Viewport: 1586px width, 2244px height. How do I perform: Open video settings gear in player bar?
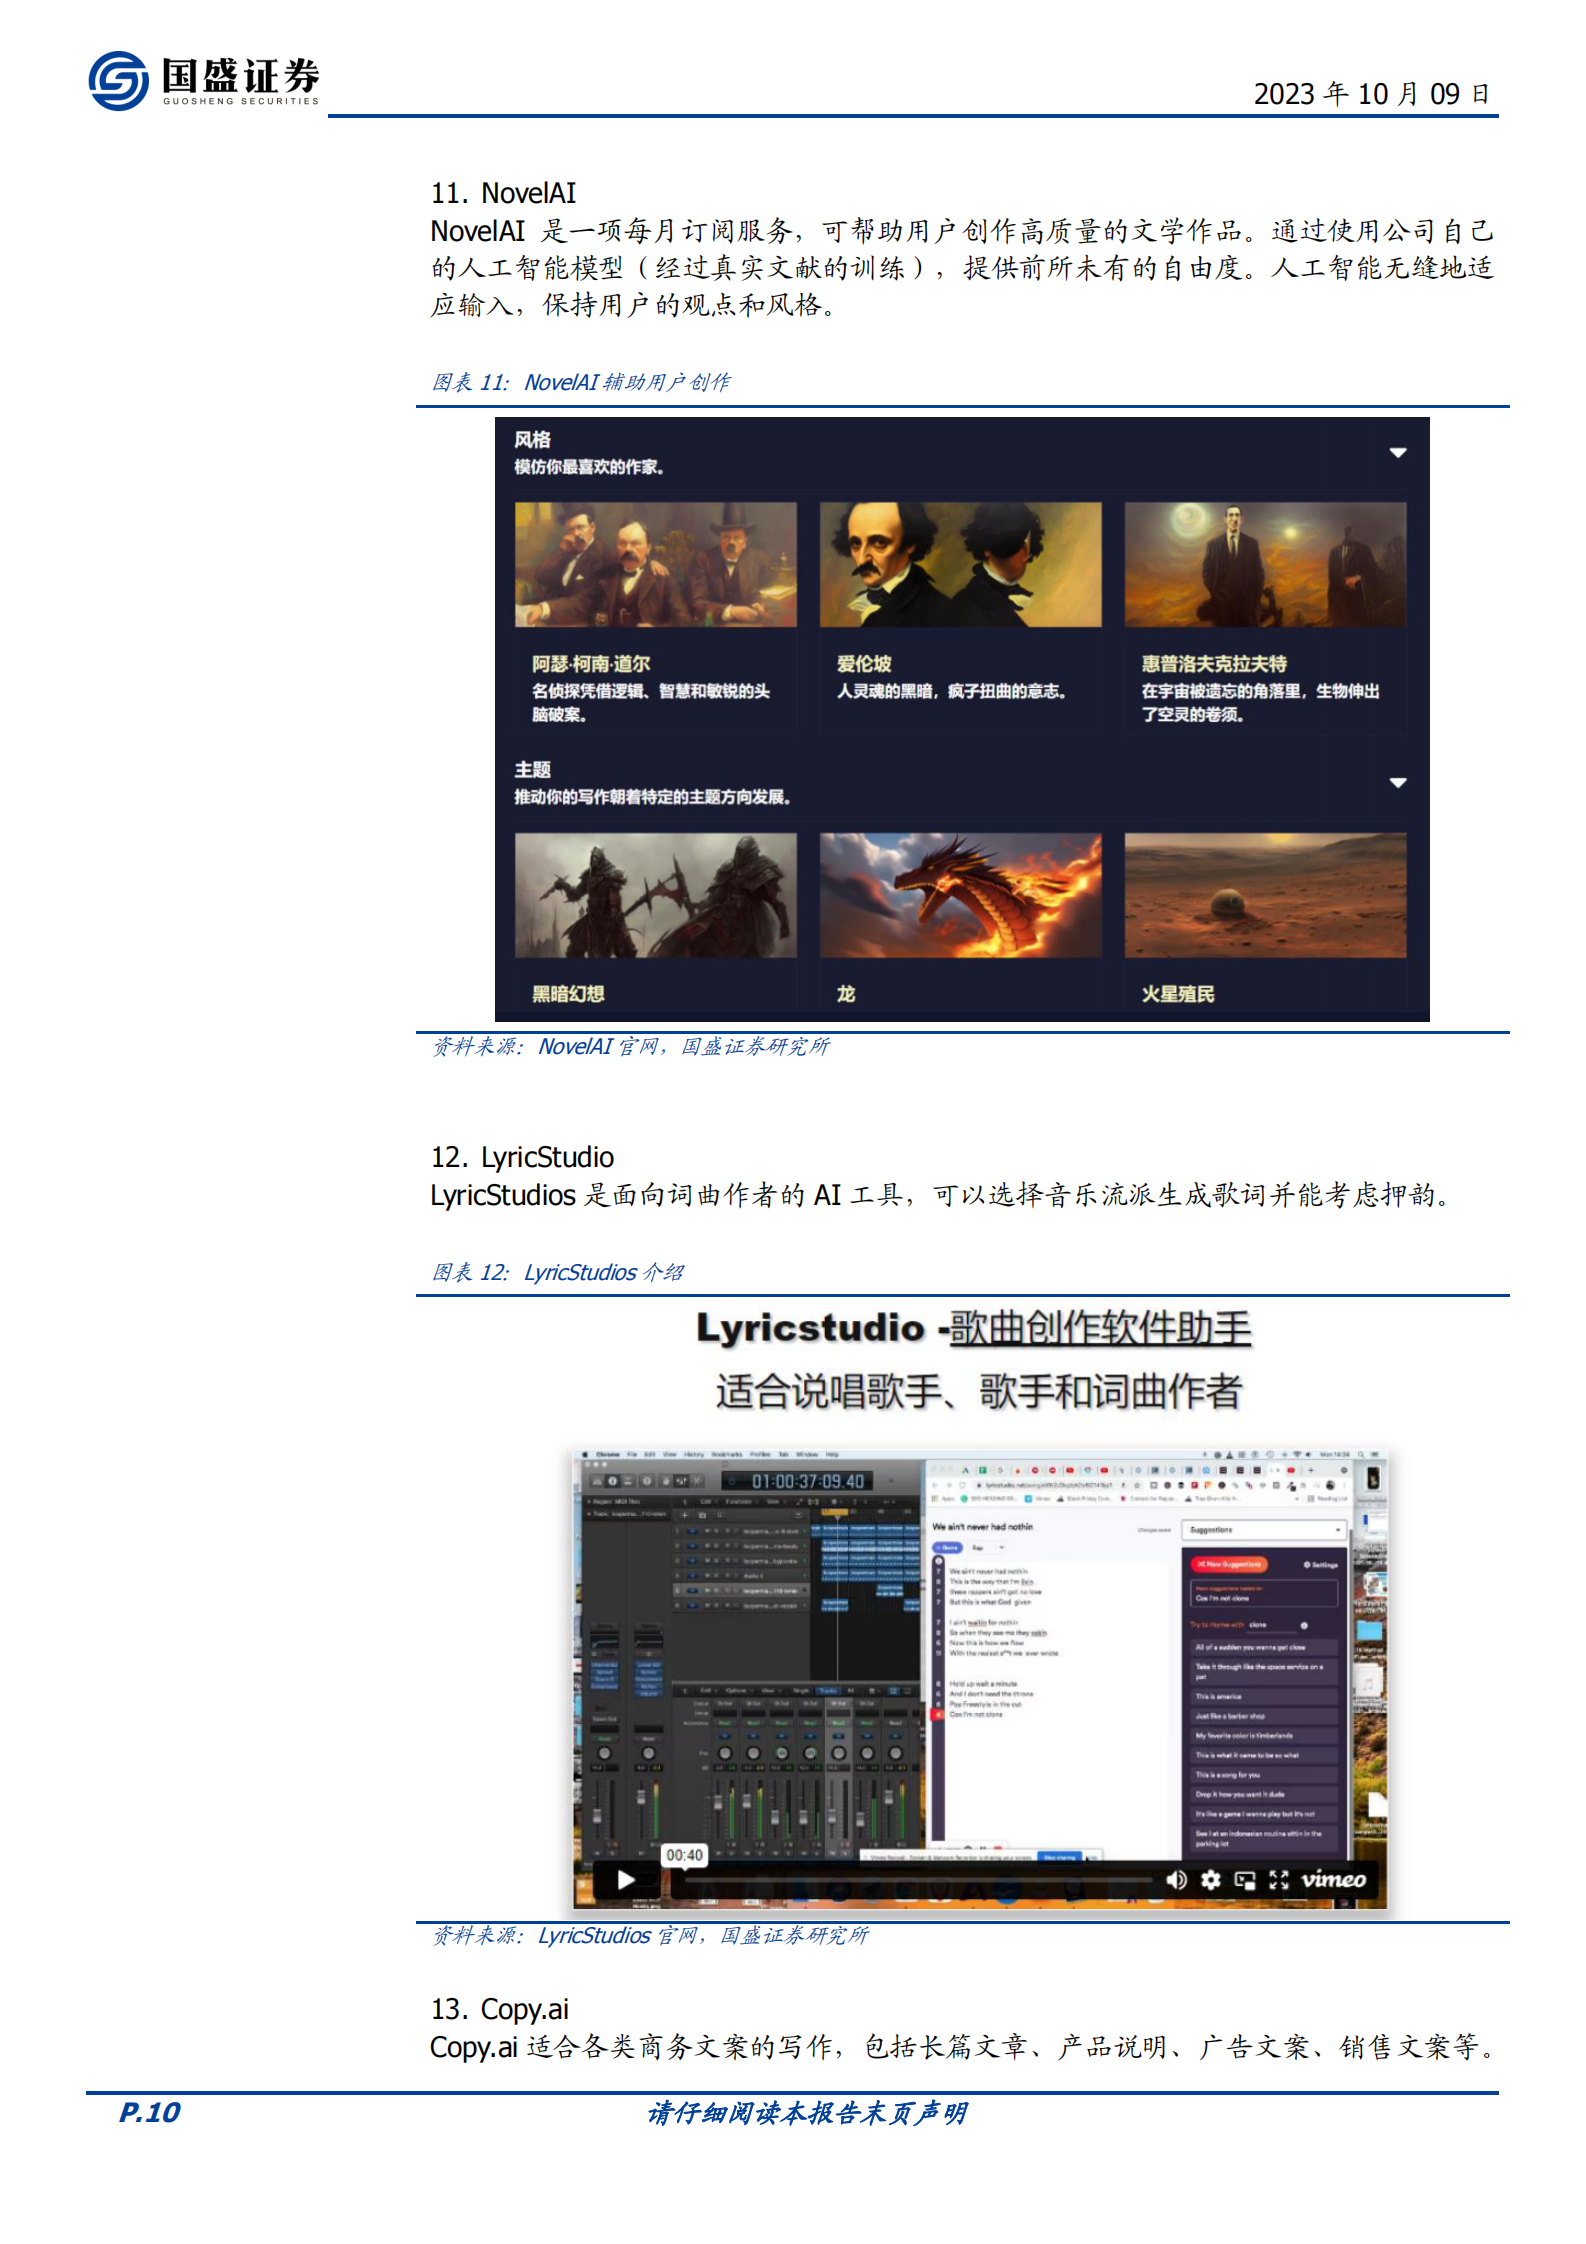point(1210,1880)
